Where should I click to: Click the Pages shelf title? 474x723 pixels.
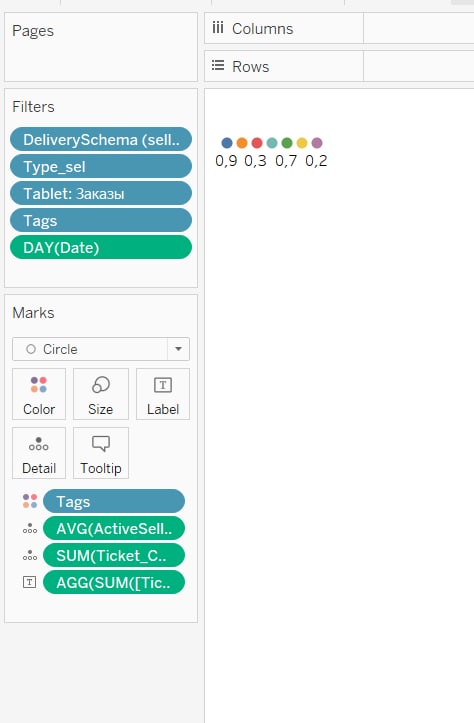point(33,31)
